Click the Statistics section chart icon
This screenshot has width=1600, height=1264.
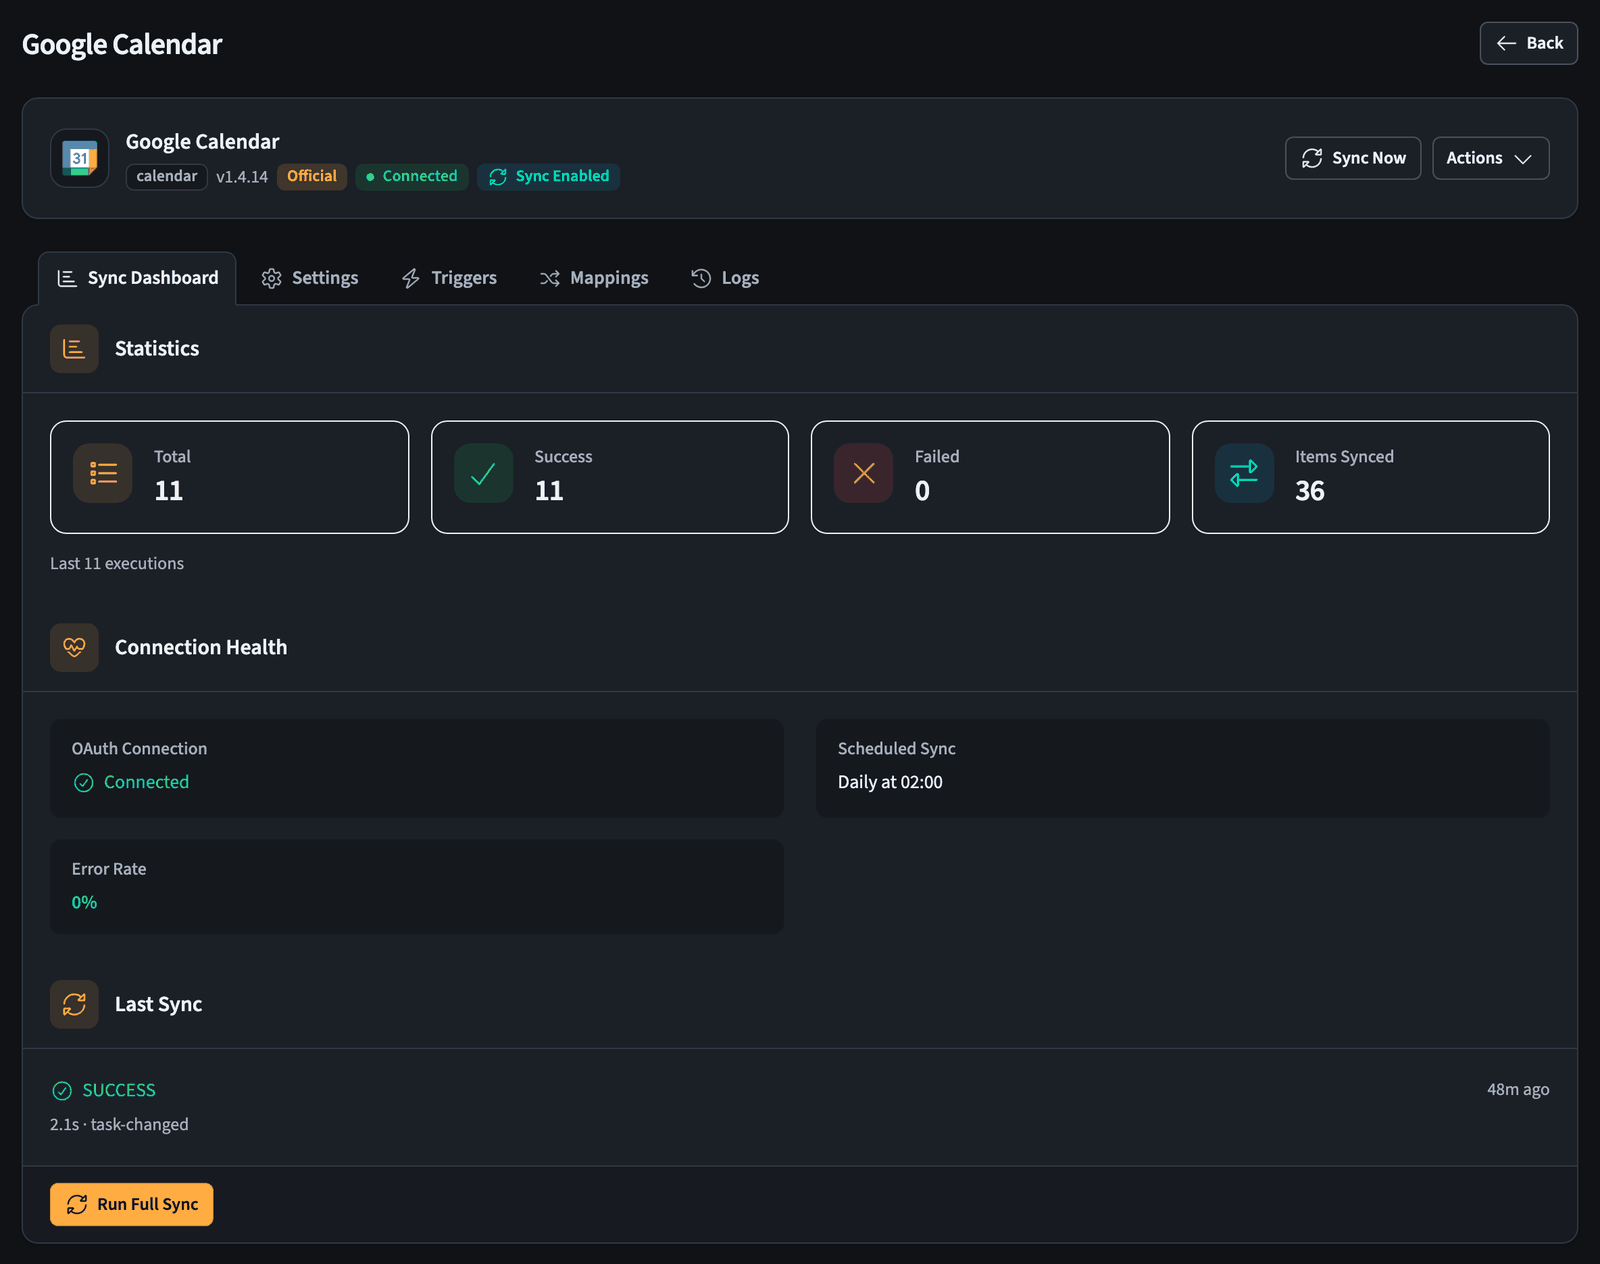(74, 348)
